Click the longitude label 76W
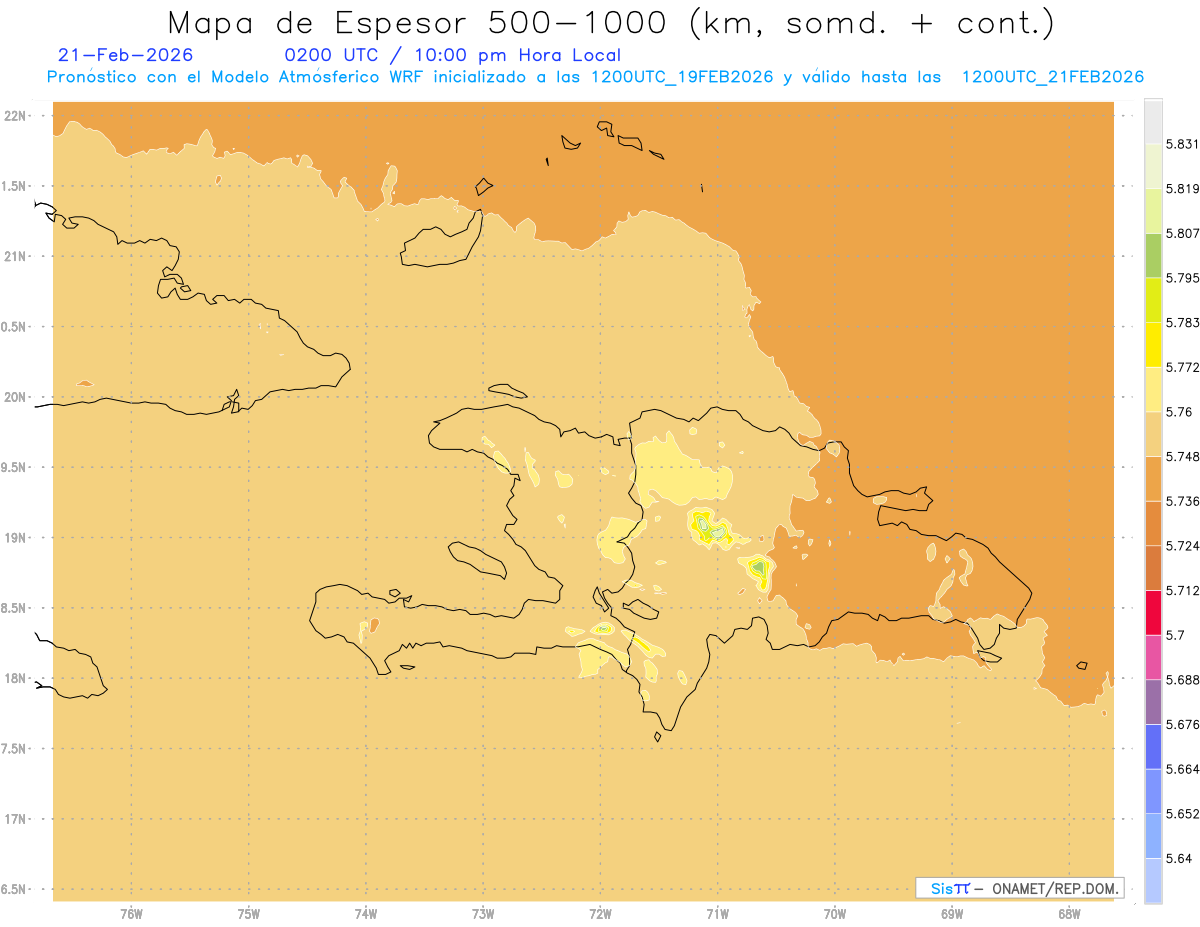Viewport: 1200px width, 927px height. 131,913
